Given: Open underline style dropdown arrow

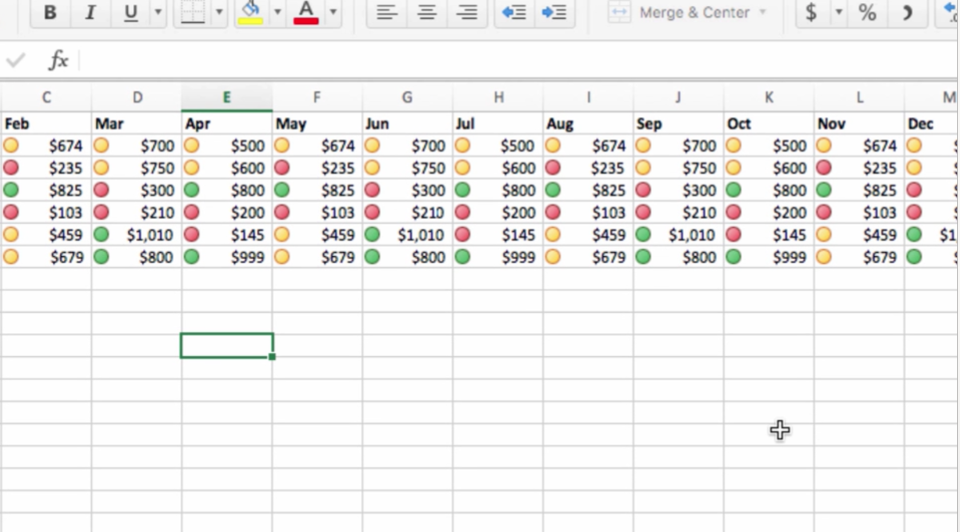Looking at the screenshot, I should 158,12.
